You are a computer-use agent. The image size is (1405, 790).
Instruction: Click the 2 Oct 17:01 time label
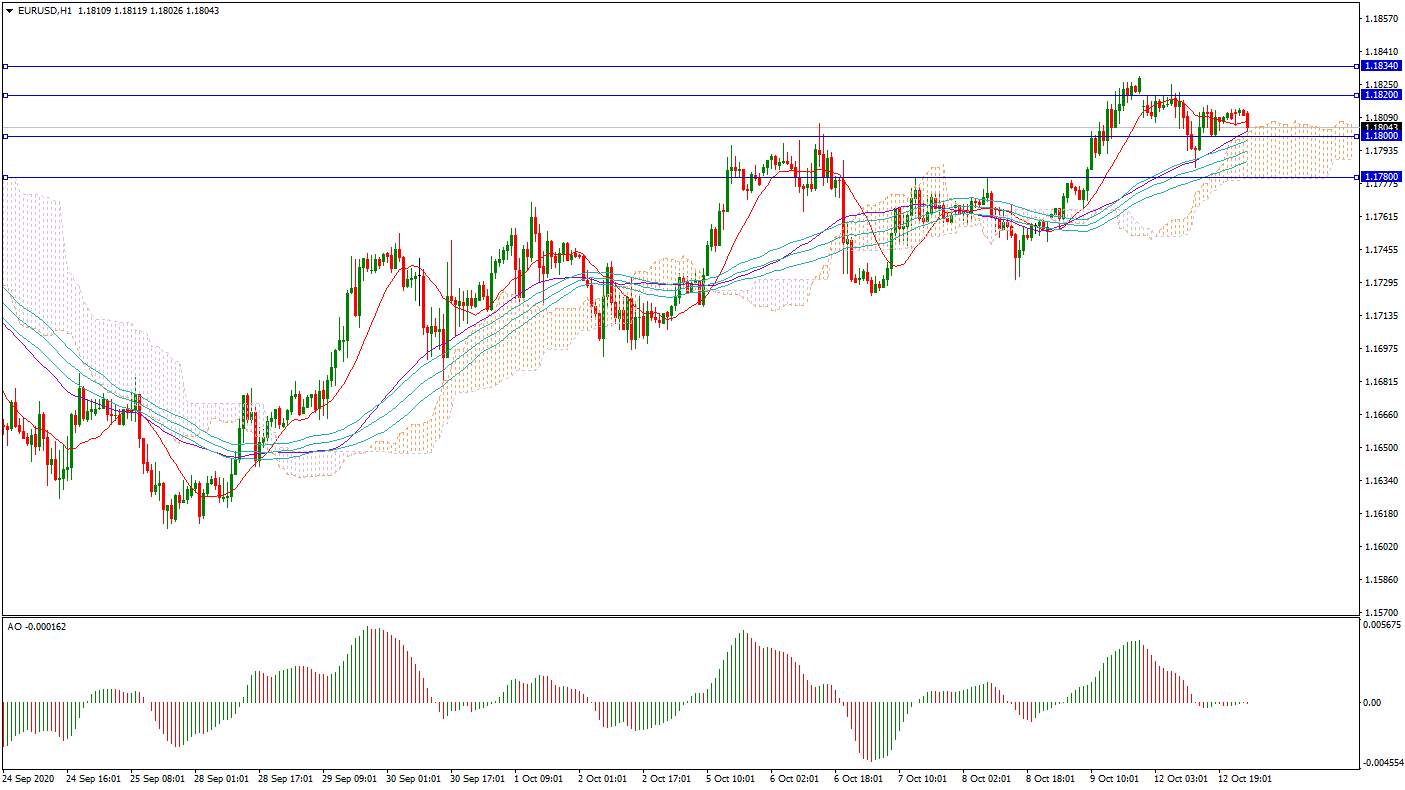point(668,778)
